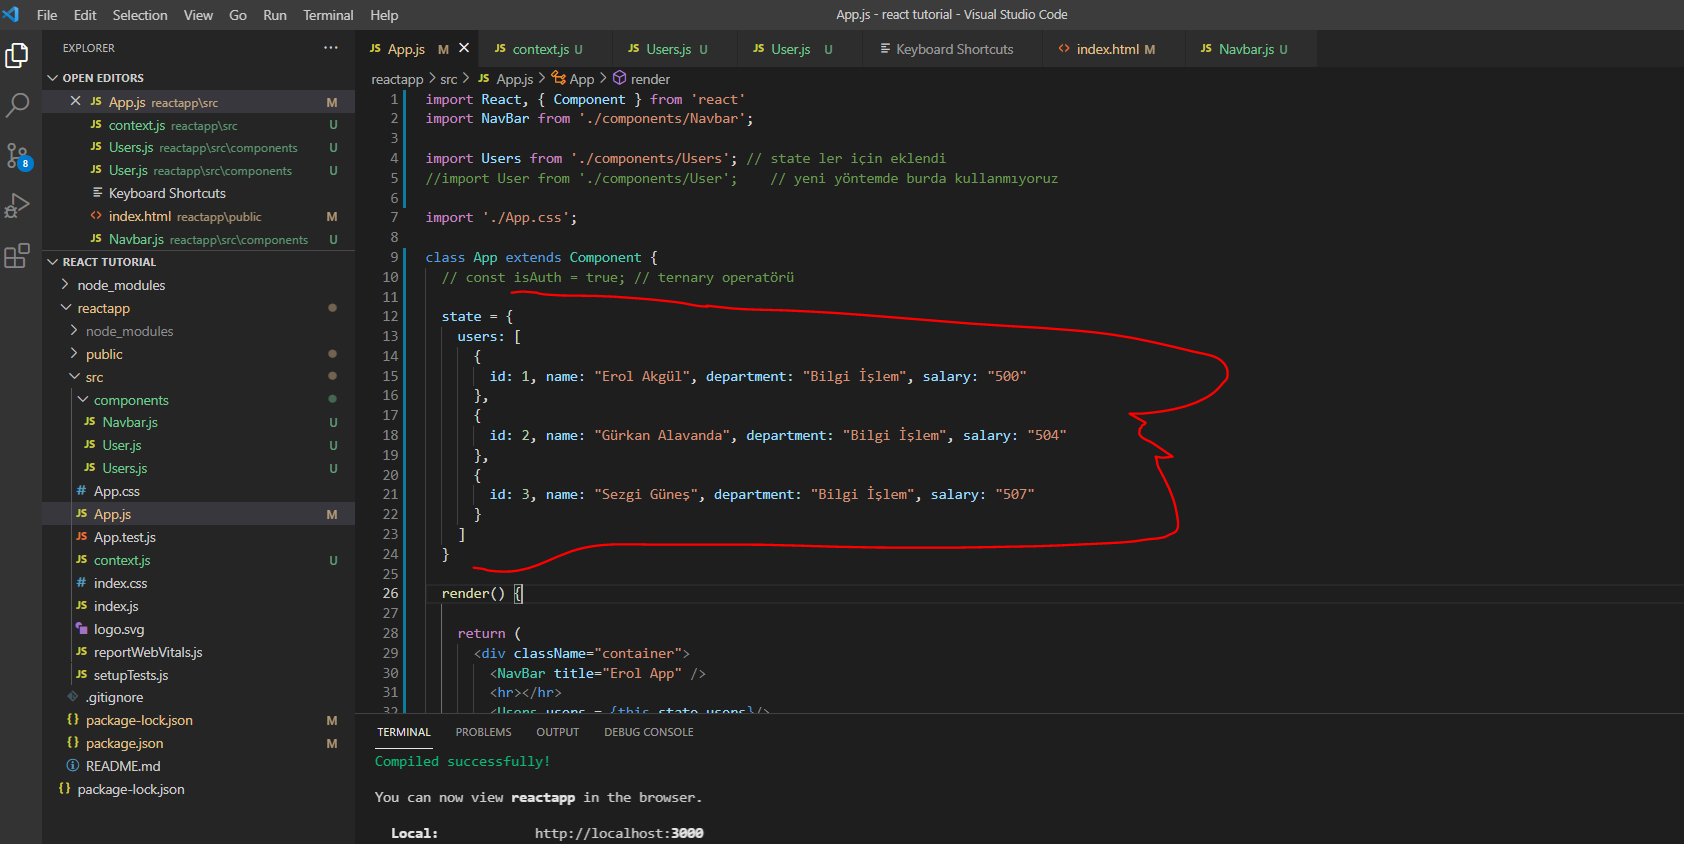Open the Run and Debug view

[17, 206]
